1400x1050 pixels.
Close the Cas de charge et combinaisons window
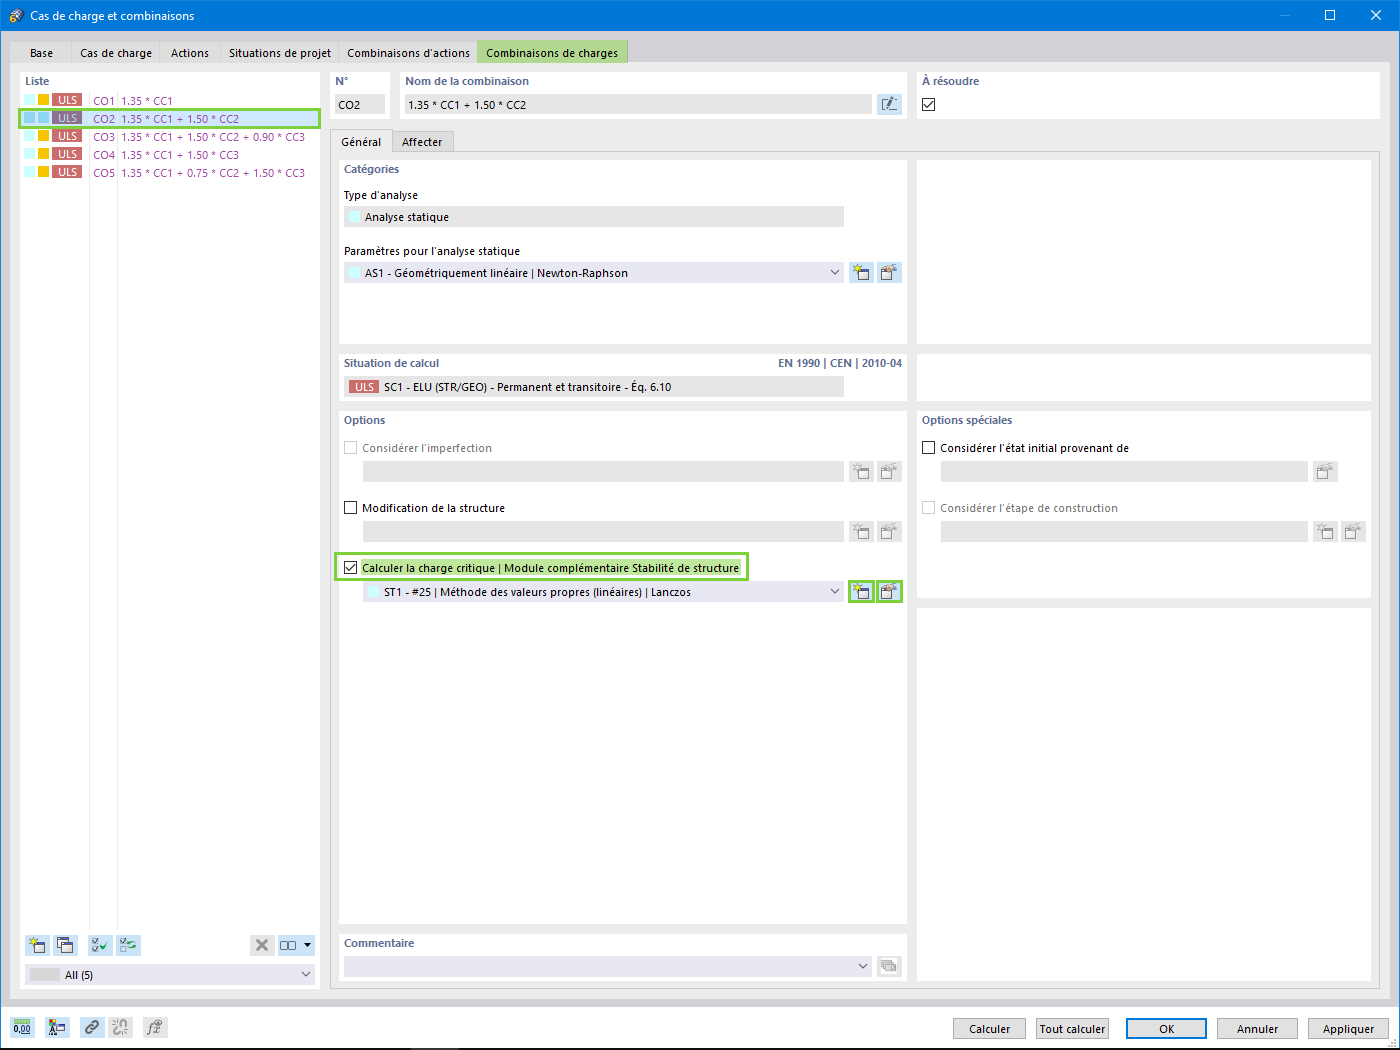click(1376, 15)
